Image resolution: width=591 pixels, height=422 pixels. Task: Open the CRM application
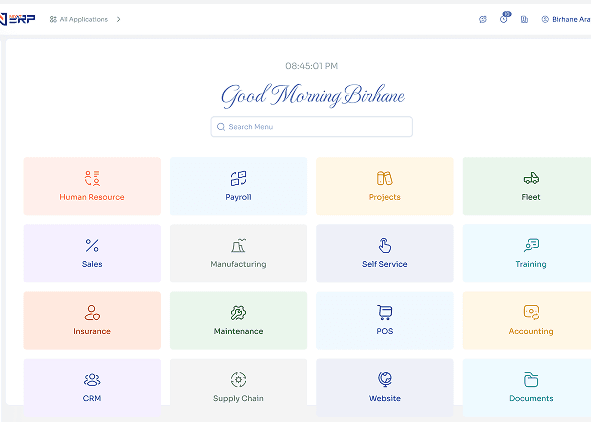click(92, 387)
